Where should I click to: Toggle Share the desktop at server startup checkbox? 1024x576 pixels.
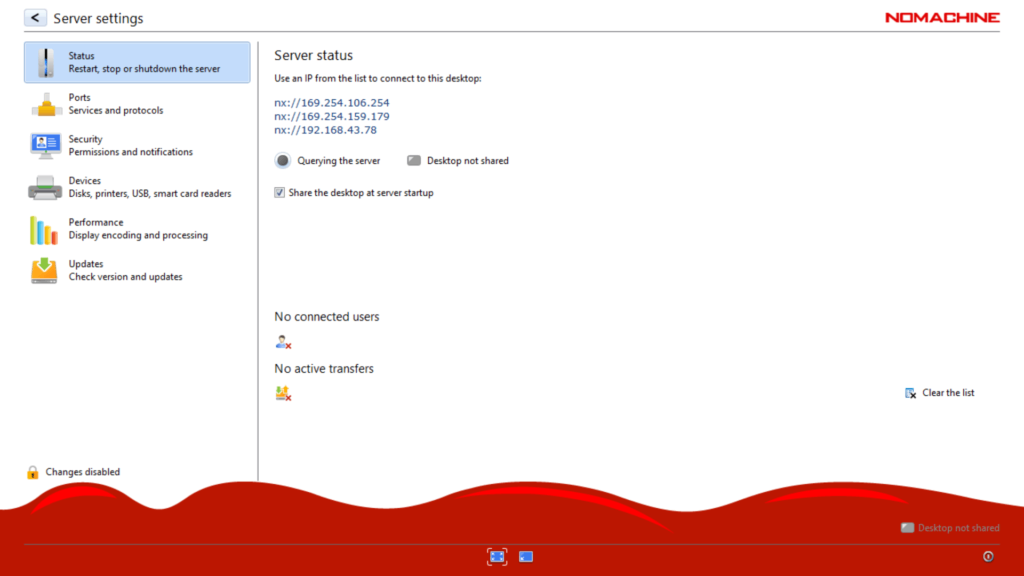click(280, 193)
